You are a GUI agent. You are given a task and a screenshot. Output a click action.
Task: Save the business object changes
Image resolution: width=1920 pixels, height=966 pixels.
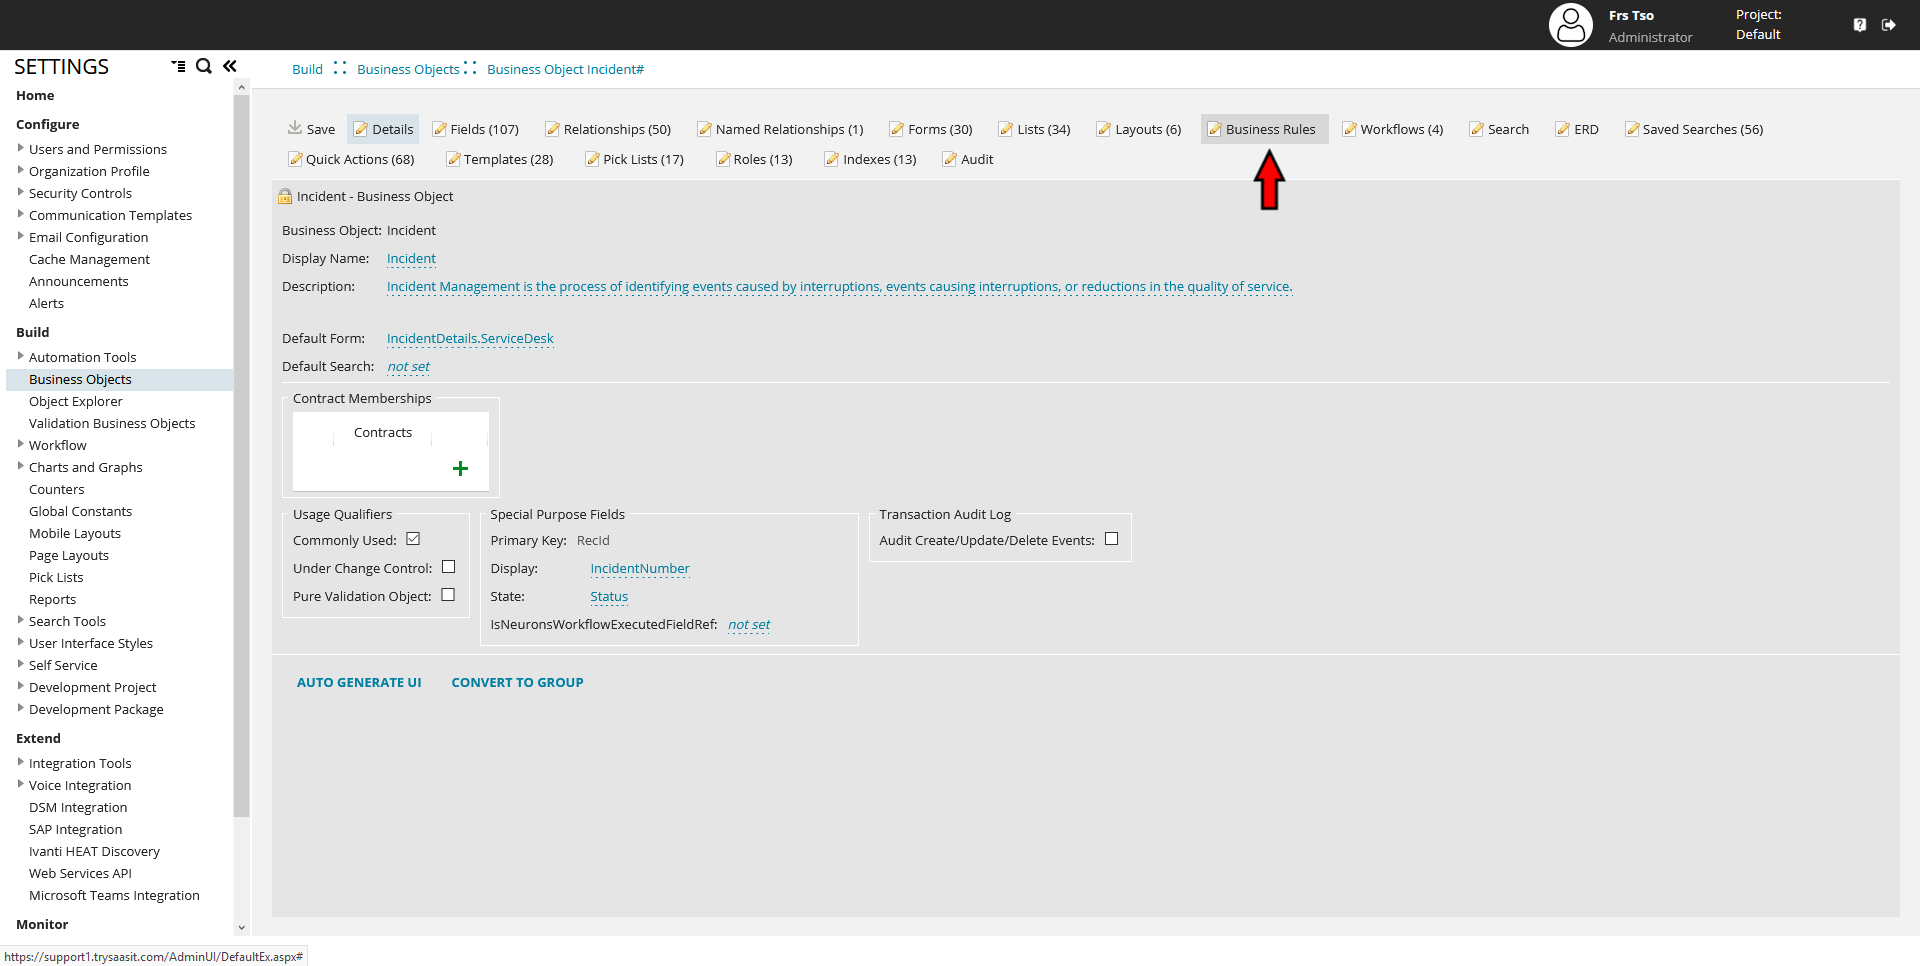coord(310,129)
